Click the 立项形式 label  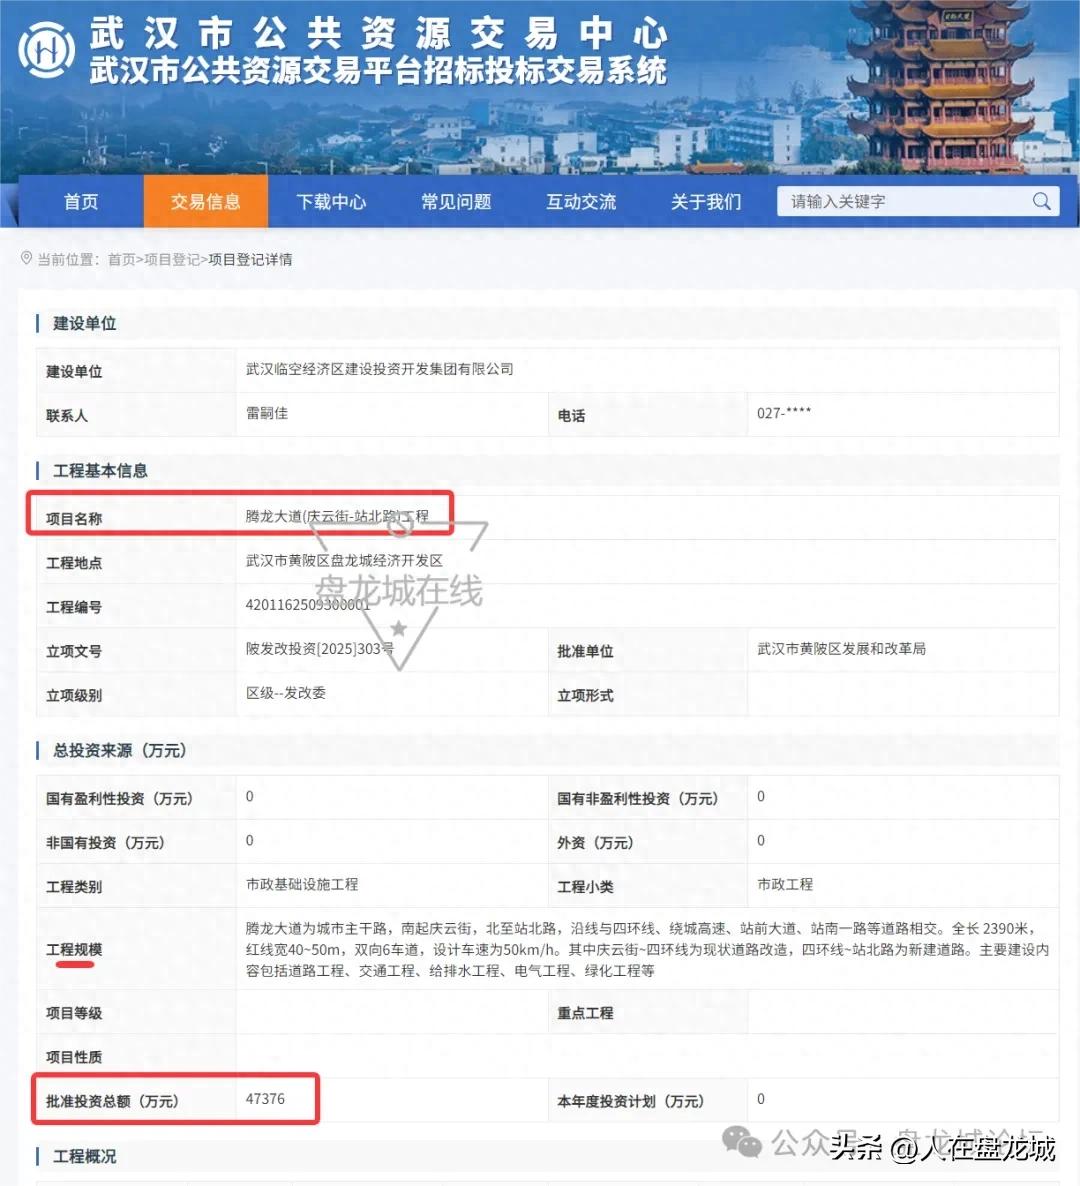(585, 696)
